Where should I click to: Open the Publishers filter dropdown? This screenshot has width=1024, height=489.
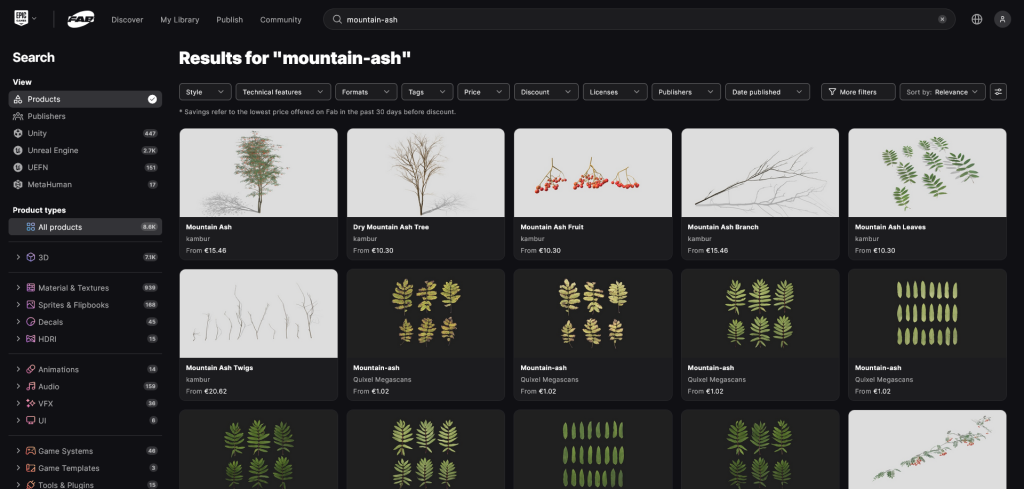686,92
